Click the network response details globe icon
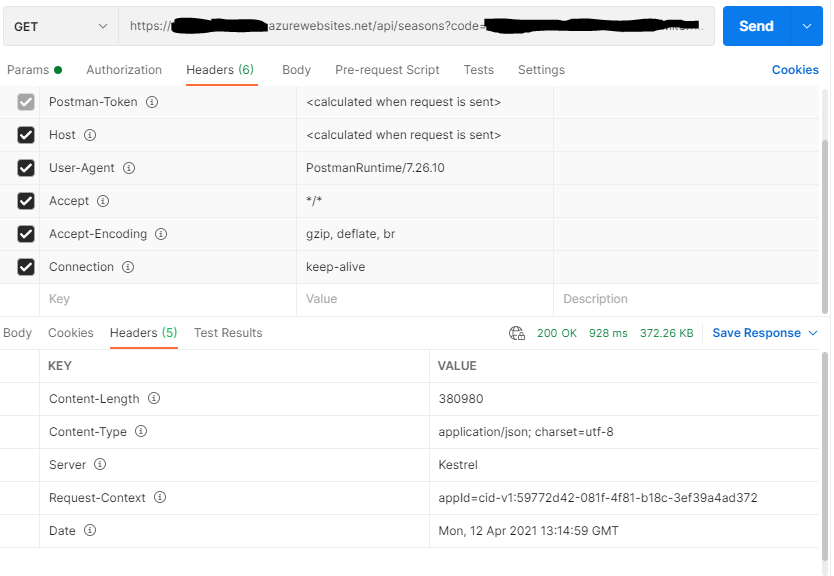The width and height of the screenshot is (834, 576). click(x=517, y=332)
